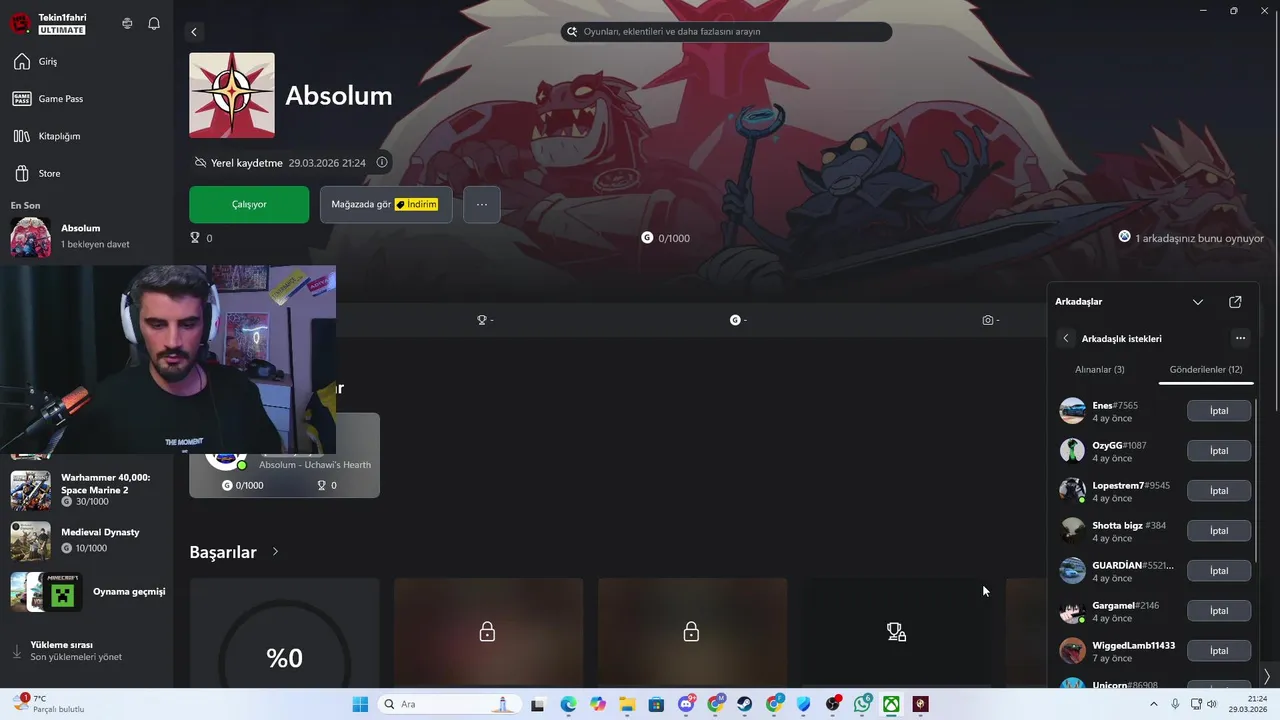Viewport: 1280px width, 720px height.
Task: Click Gargamel avatar in requests
Action: tap(1072, 611)
